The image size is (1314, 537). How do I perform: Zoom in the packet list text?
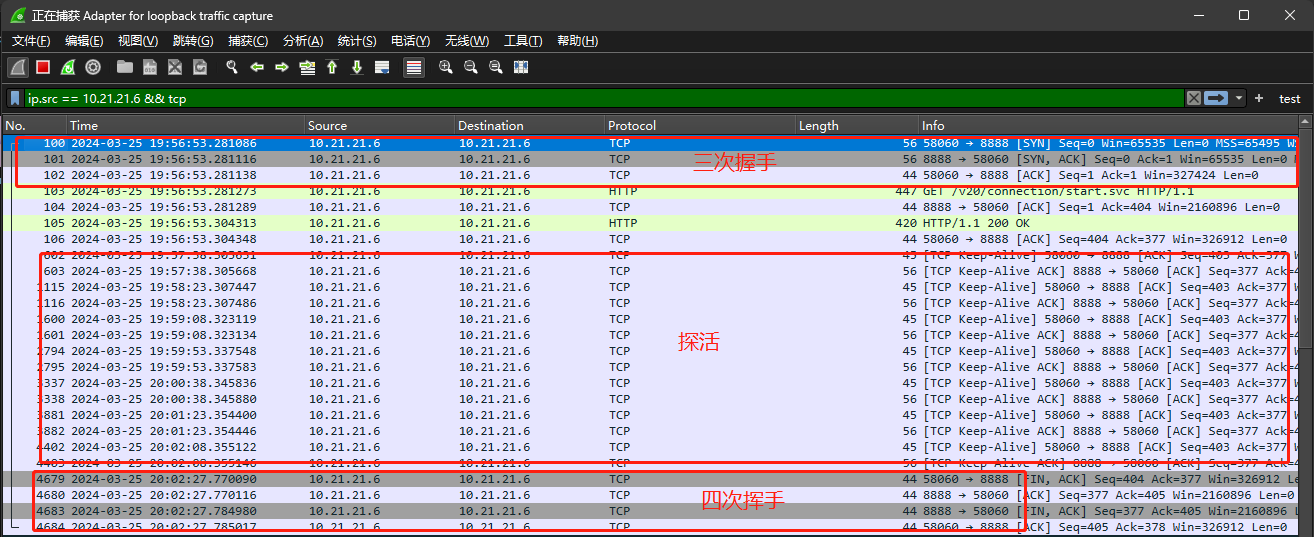tap(445, 67)
